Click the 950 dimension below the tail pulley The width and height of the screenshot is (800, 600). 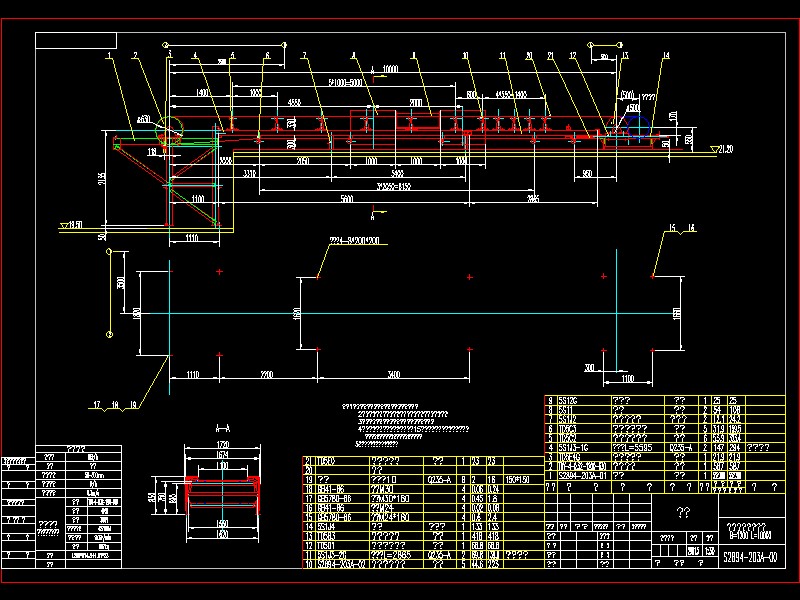pyautogui.click(x=587, y=173)
